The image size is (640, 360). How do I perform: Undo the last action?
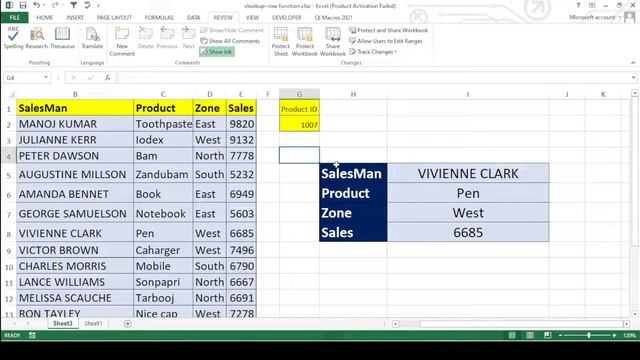[x=37, y=5]
